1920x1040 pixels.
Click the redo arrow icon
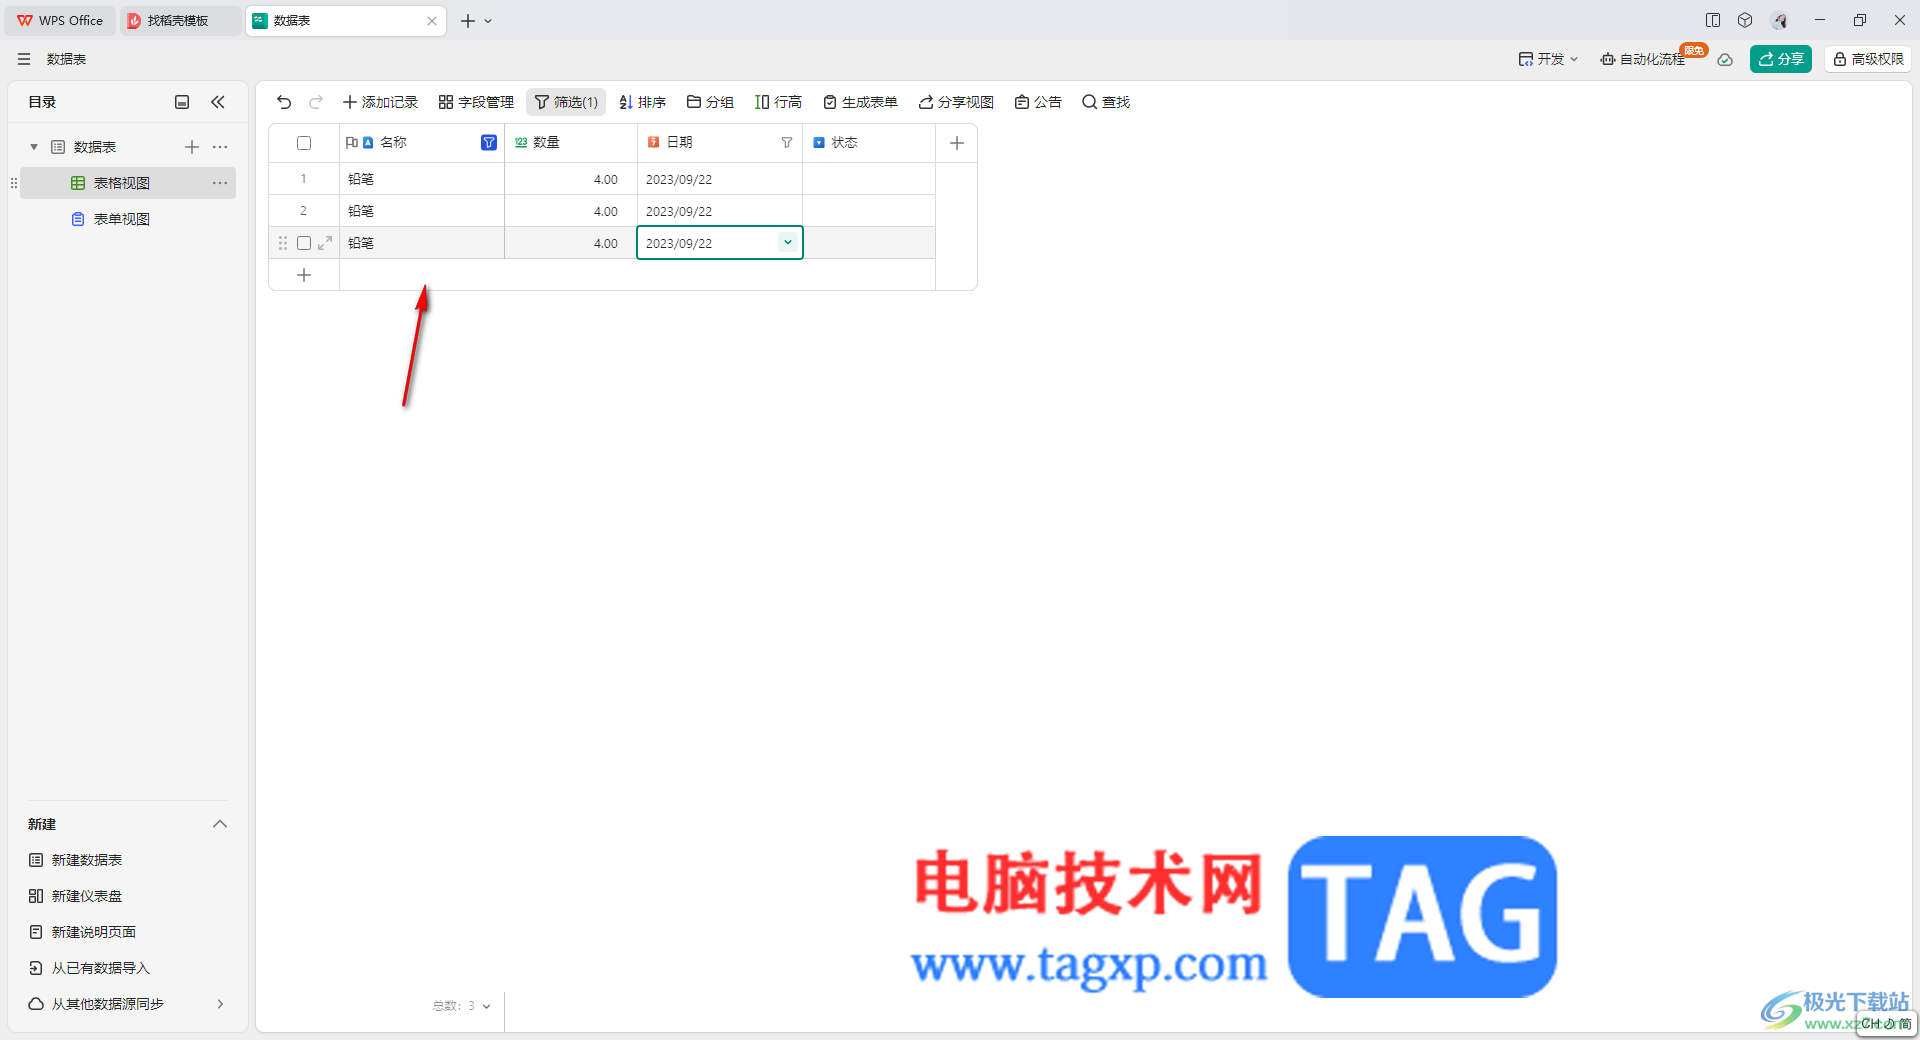coord(316,102)
